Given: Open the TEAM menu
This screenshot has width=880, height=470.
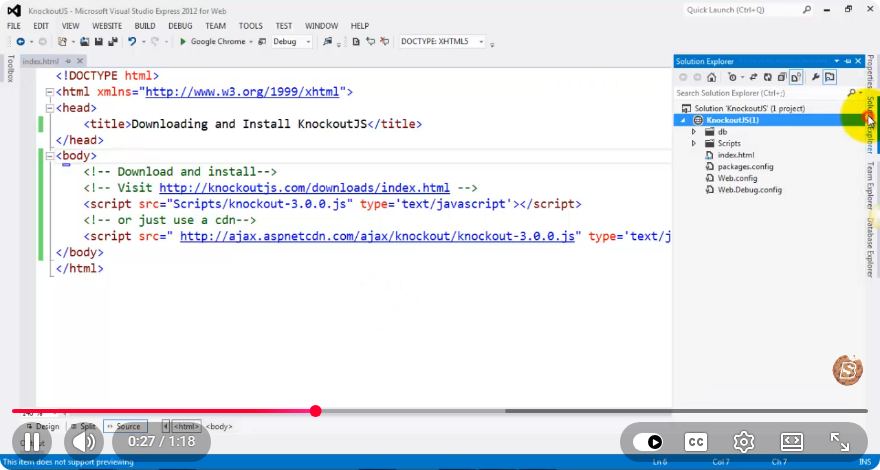Looking at the screenshot, I should click(216, 26).
